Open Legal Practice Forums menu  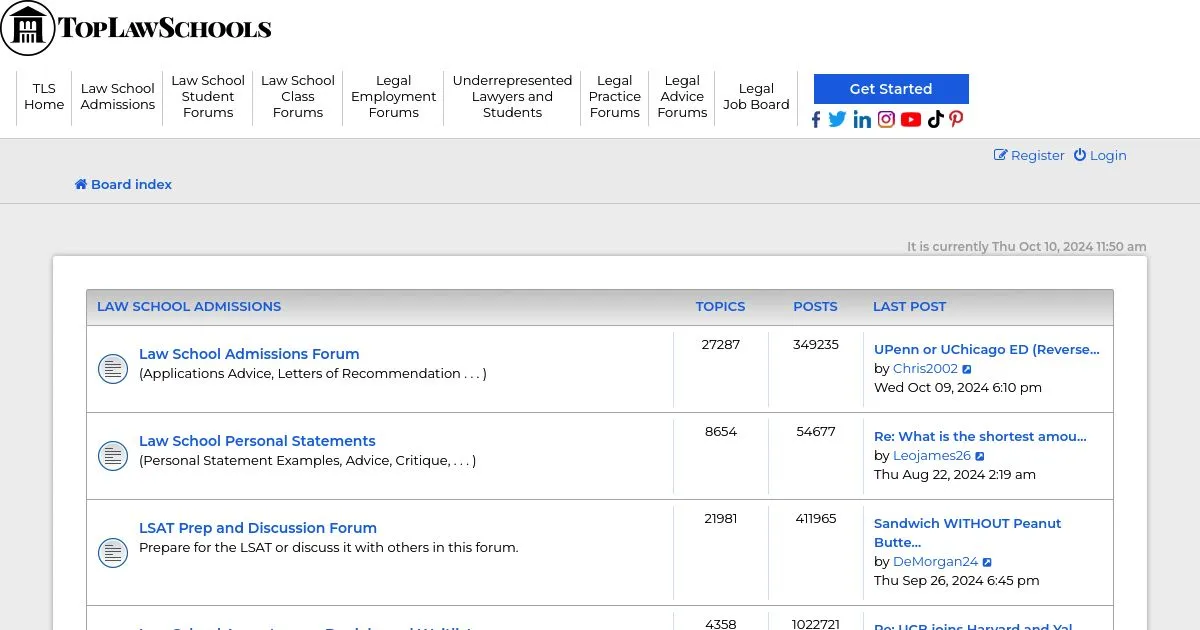(x=615, y=97)
